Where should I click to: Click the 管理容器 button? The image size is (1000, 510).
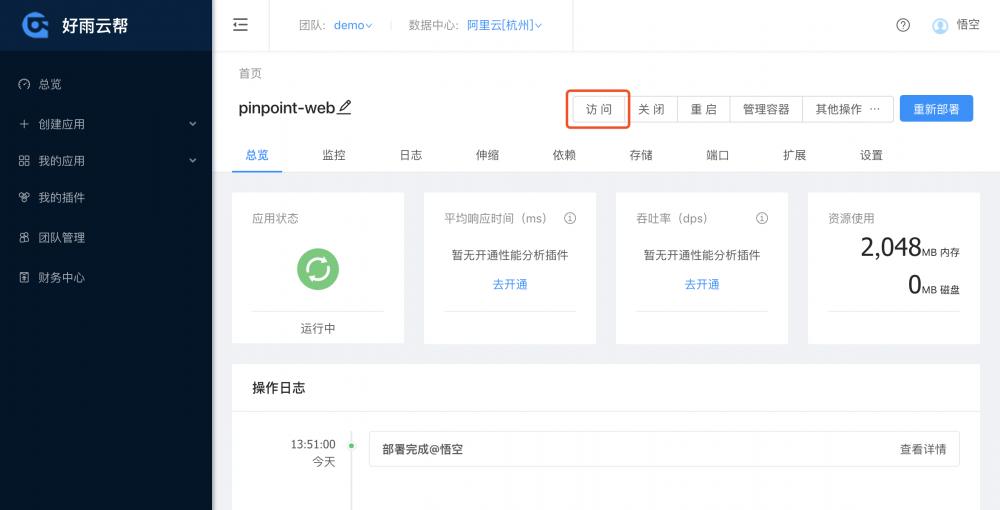[766, 109]
